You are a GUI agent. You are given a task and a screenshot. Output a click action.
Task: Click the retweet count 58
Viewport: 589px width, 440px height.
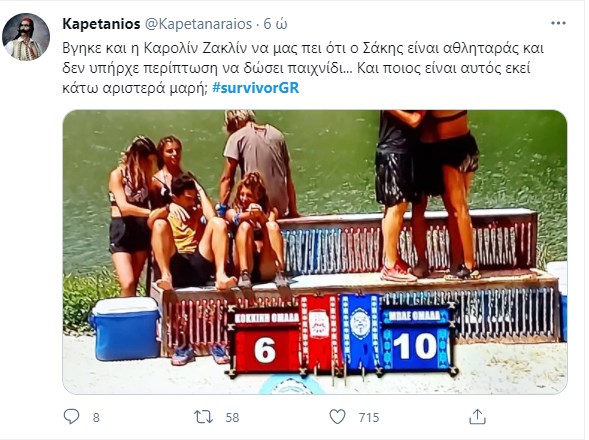(x=232, y=417)
